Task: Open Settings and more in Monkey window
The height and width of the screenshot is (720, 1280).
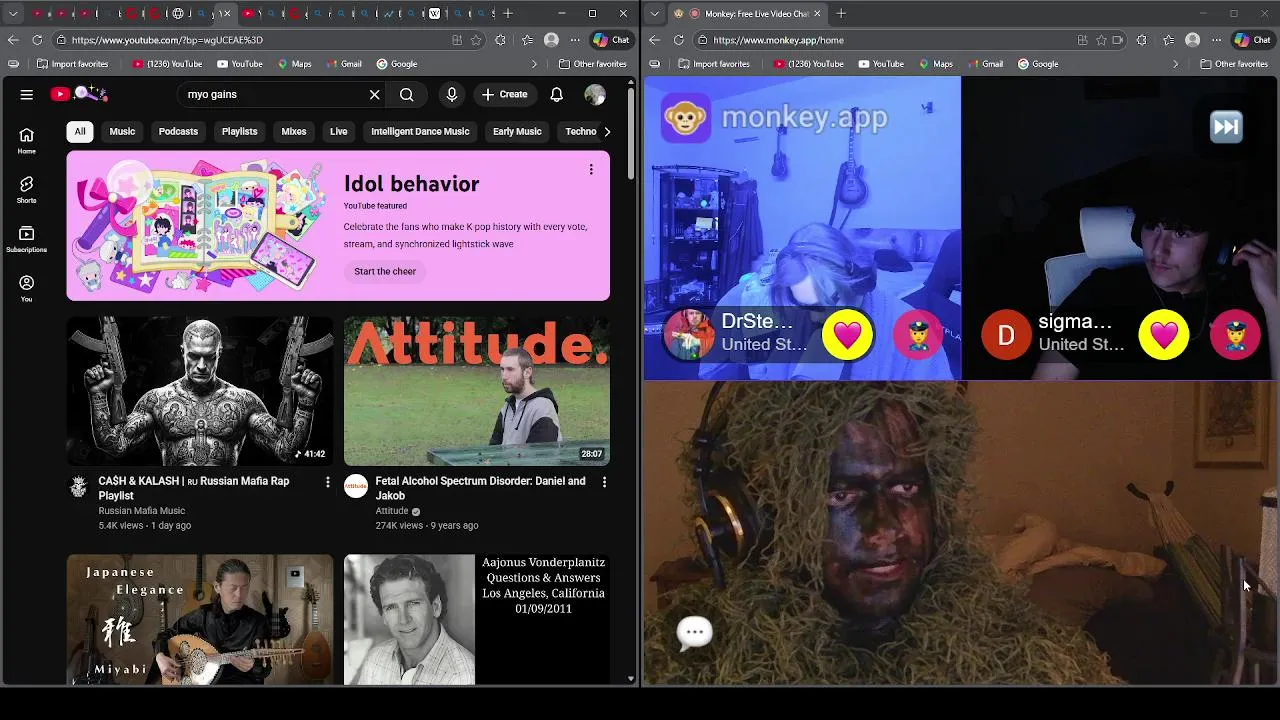Action: pyautogui.click(x=1216, y=40)
